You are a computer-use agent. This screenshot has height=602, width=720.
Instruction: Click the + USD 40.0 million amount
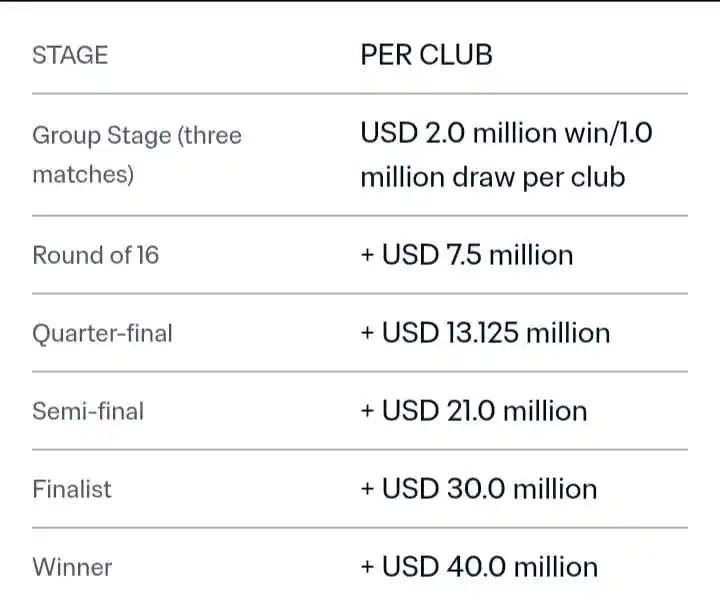(x=479, y=567)
